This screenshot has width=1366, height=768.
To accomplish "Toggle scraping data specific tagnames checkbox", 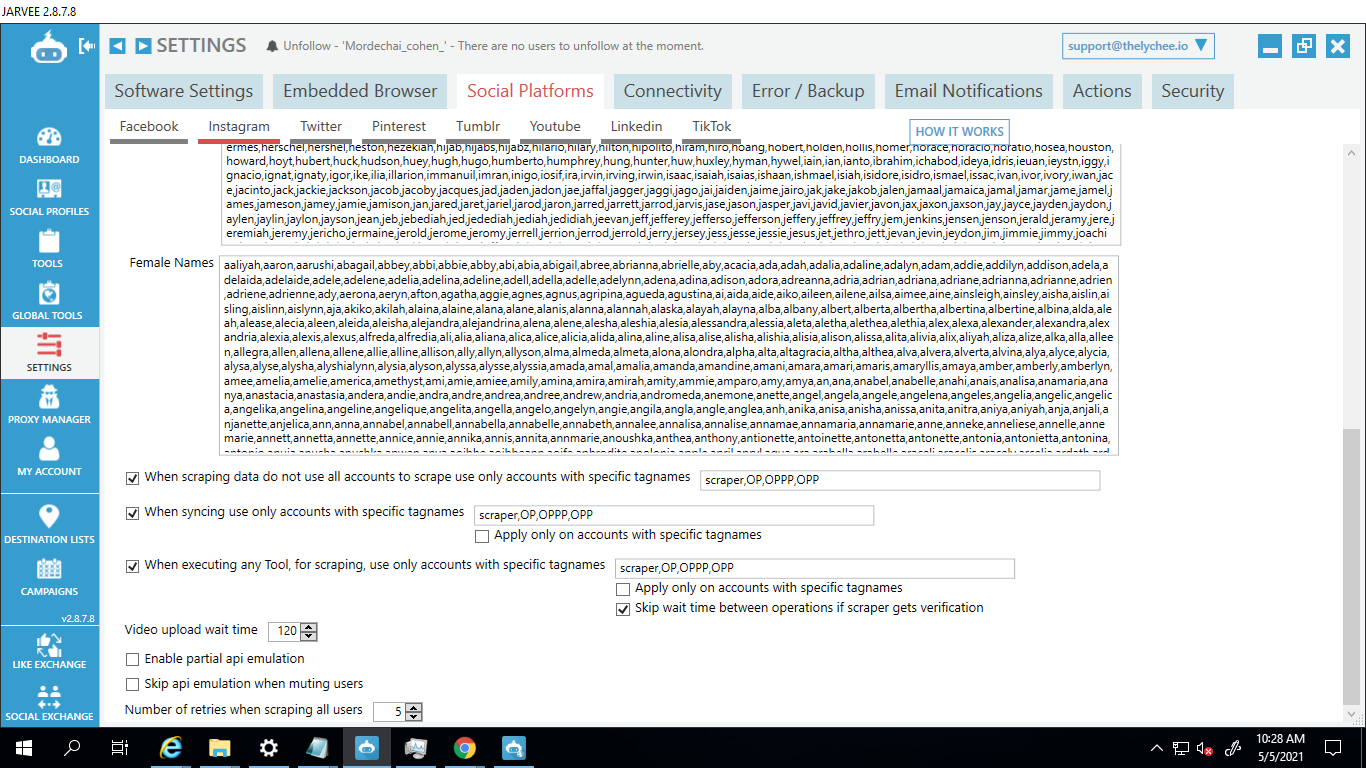I will click(x=132, y=479).
